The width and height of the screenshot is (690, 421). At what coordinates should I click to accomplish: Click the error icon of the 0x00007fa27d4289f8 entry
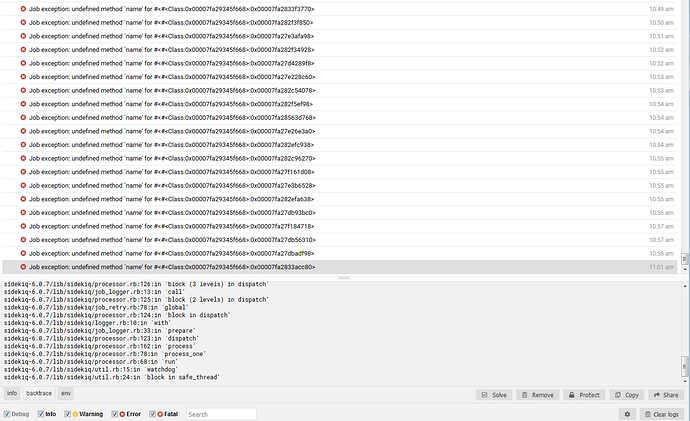23,63
